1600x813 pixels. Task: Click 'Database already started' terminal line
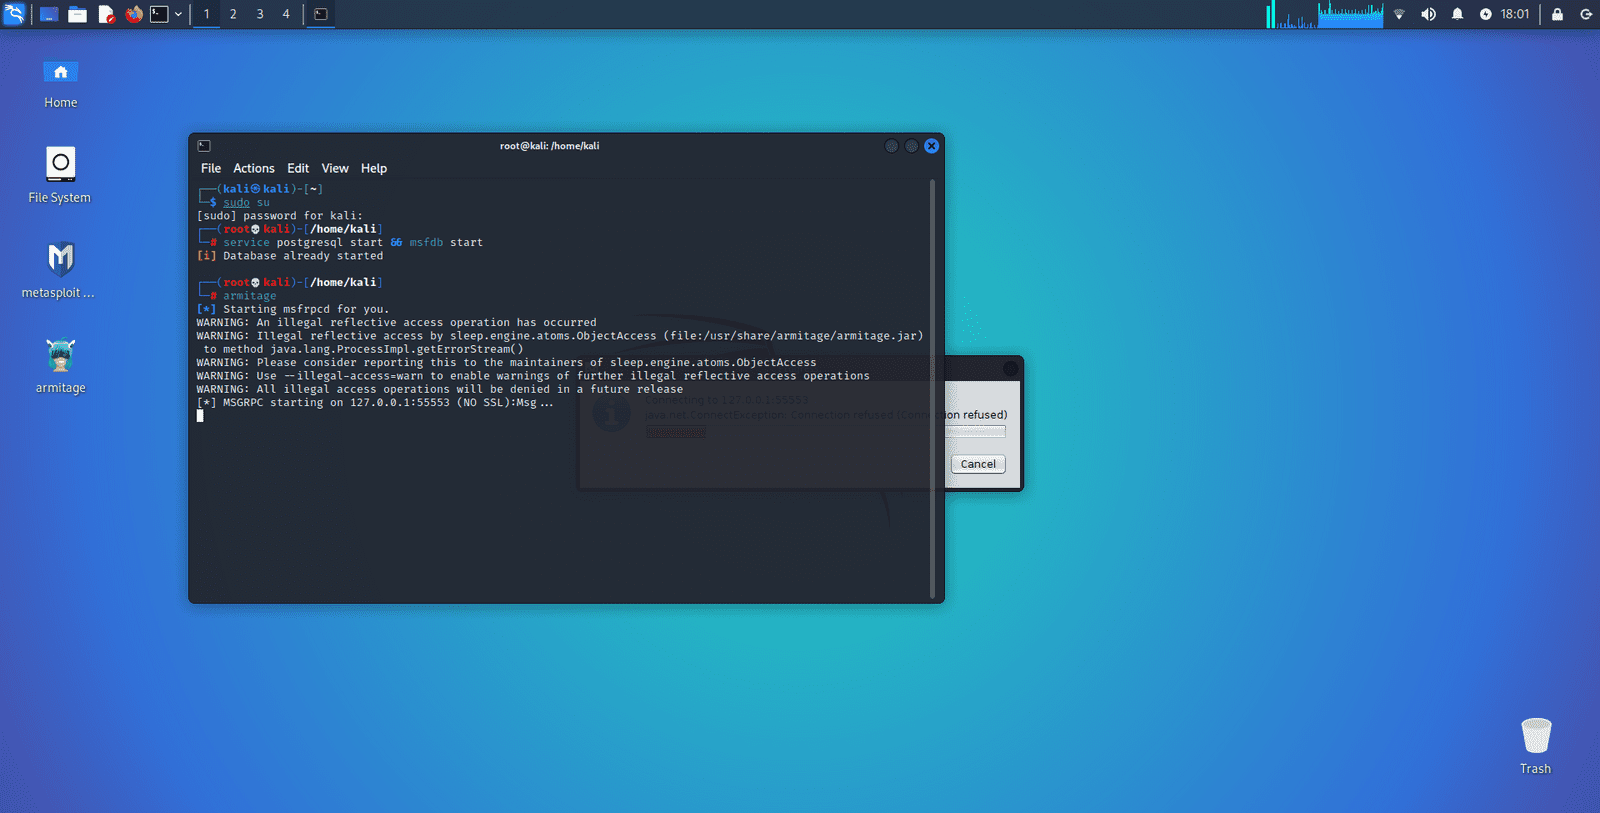click(x=290, y=256)
